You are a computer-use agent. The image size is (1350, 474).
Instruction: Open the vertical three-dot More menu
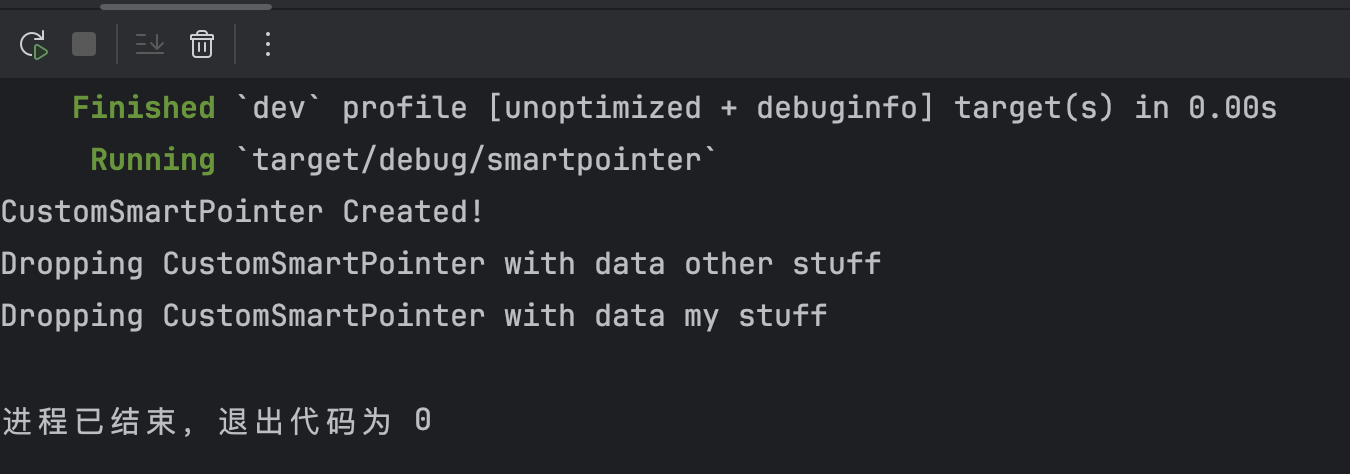[267, 44]
